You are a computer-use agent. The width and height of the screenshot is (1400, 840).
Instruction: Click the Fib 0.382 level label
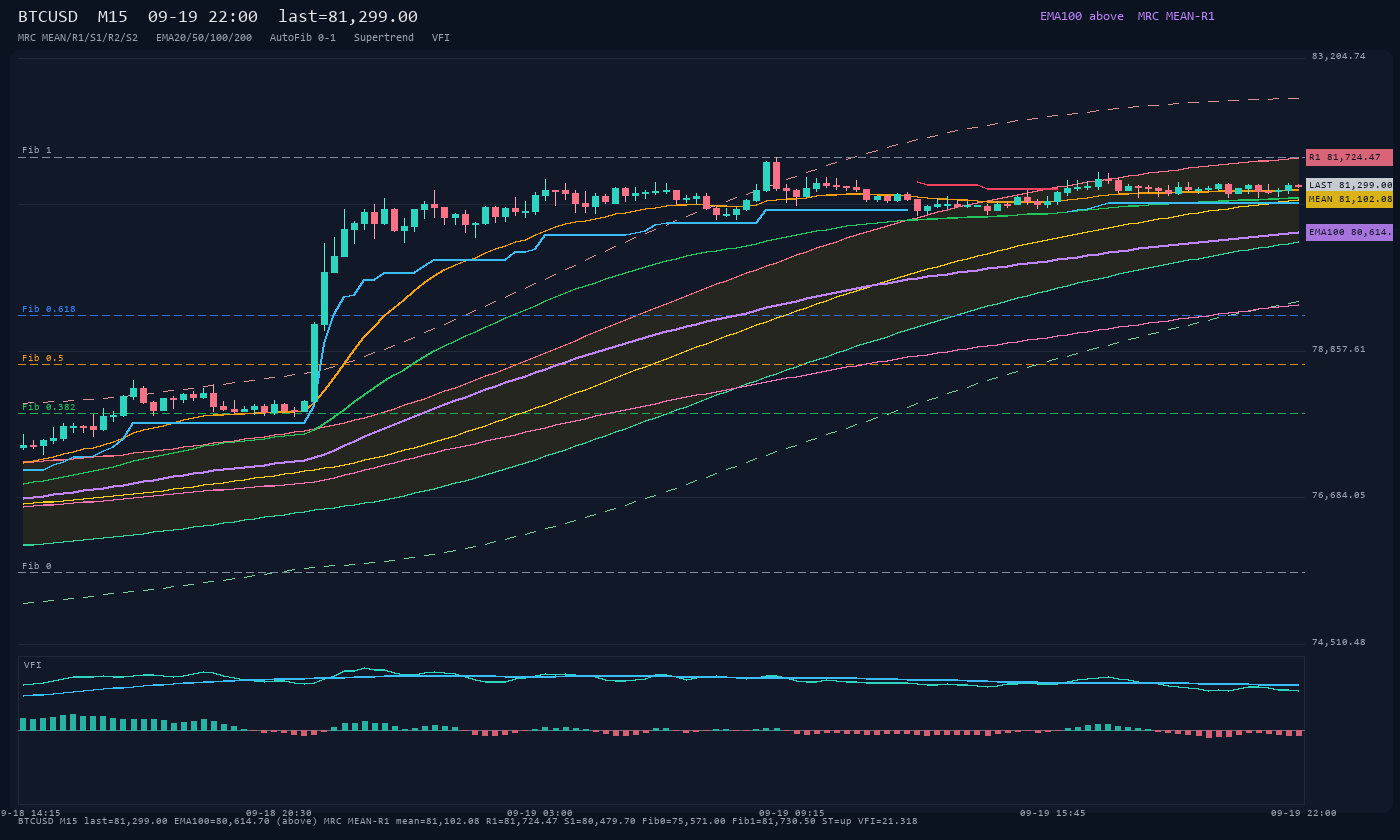49,407
